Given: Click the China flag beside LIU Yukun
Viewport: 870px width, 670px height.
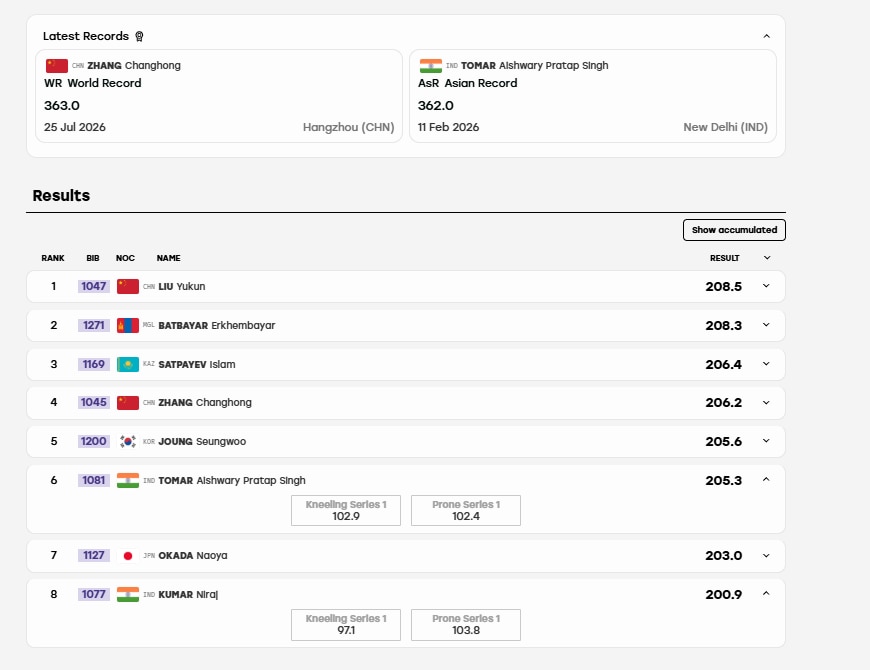Looking at the screenshot, I should 128,286.
